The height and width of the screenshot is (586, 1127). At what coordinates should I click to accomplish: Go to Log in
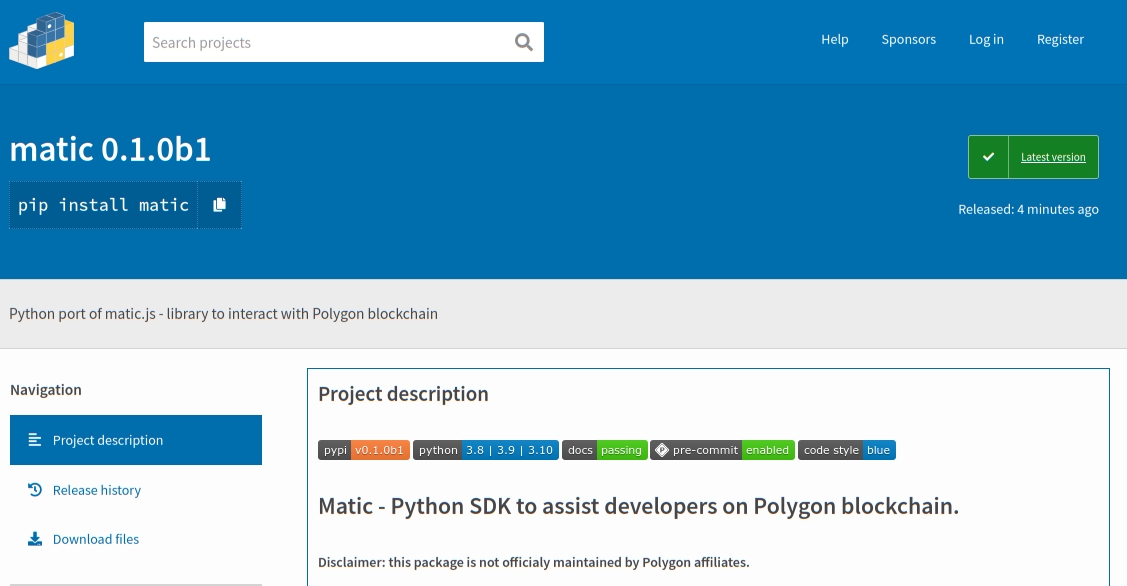click(x=986, y=40)
